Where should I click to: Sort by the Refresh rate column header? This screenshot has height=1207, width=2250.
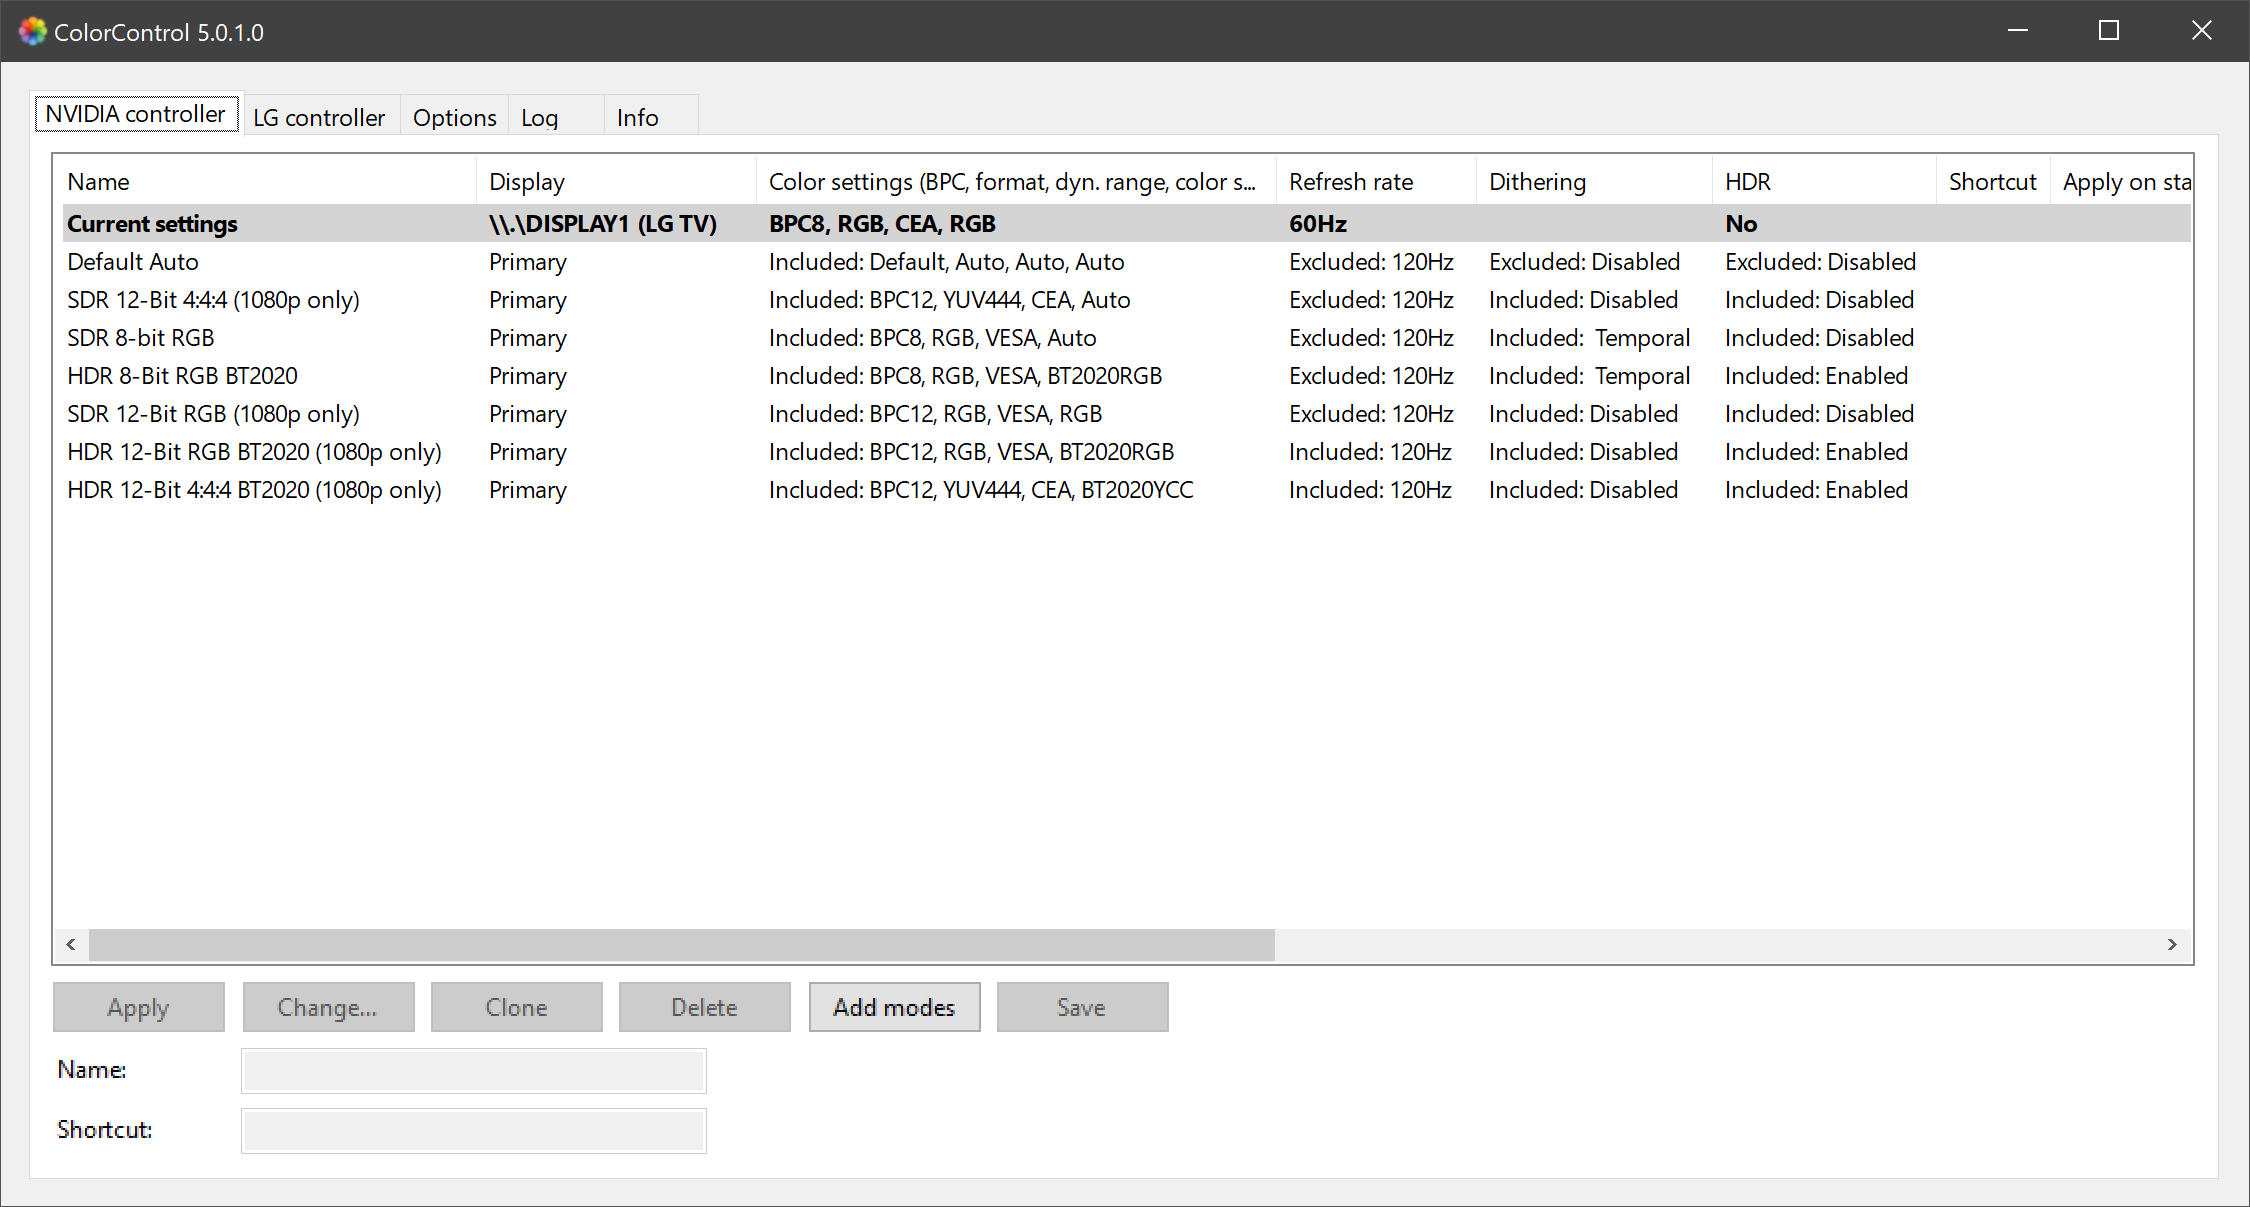pyautogui.click(x=1350, y=181)
